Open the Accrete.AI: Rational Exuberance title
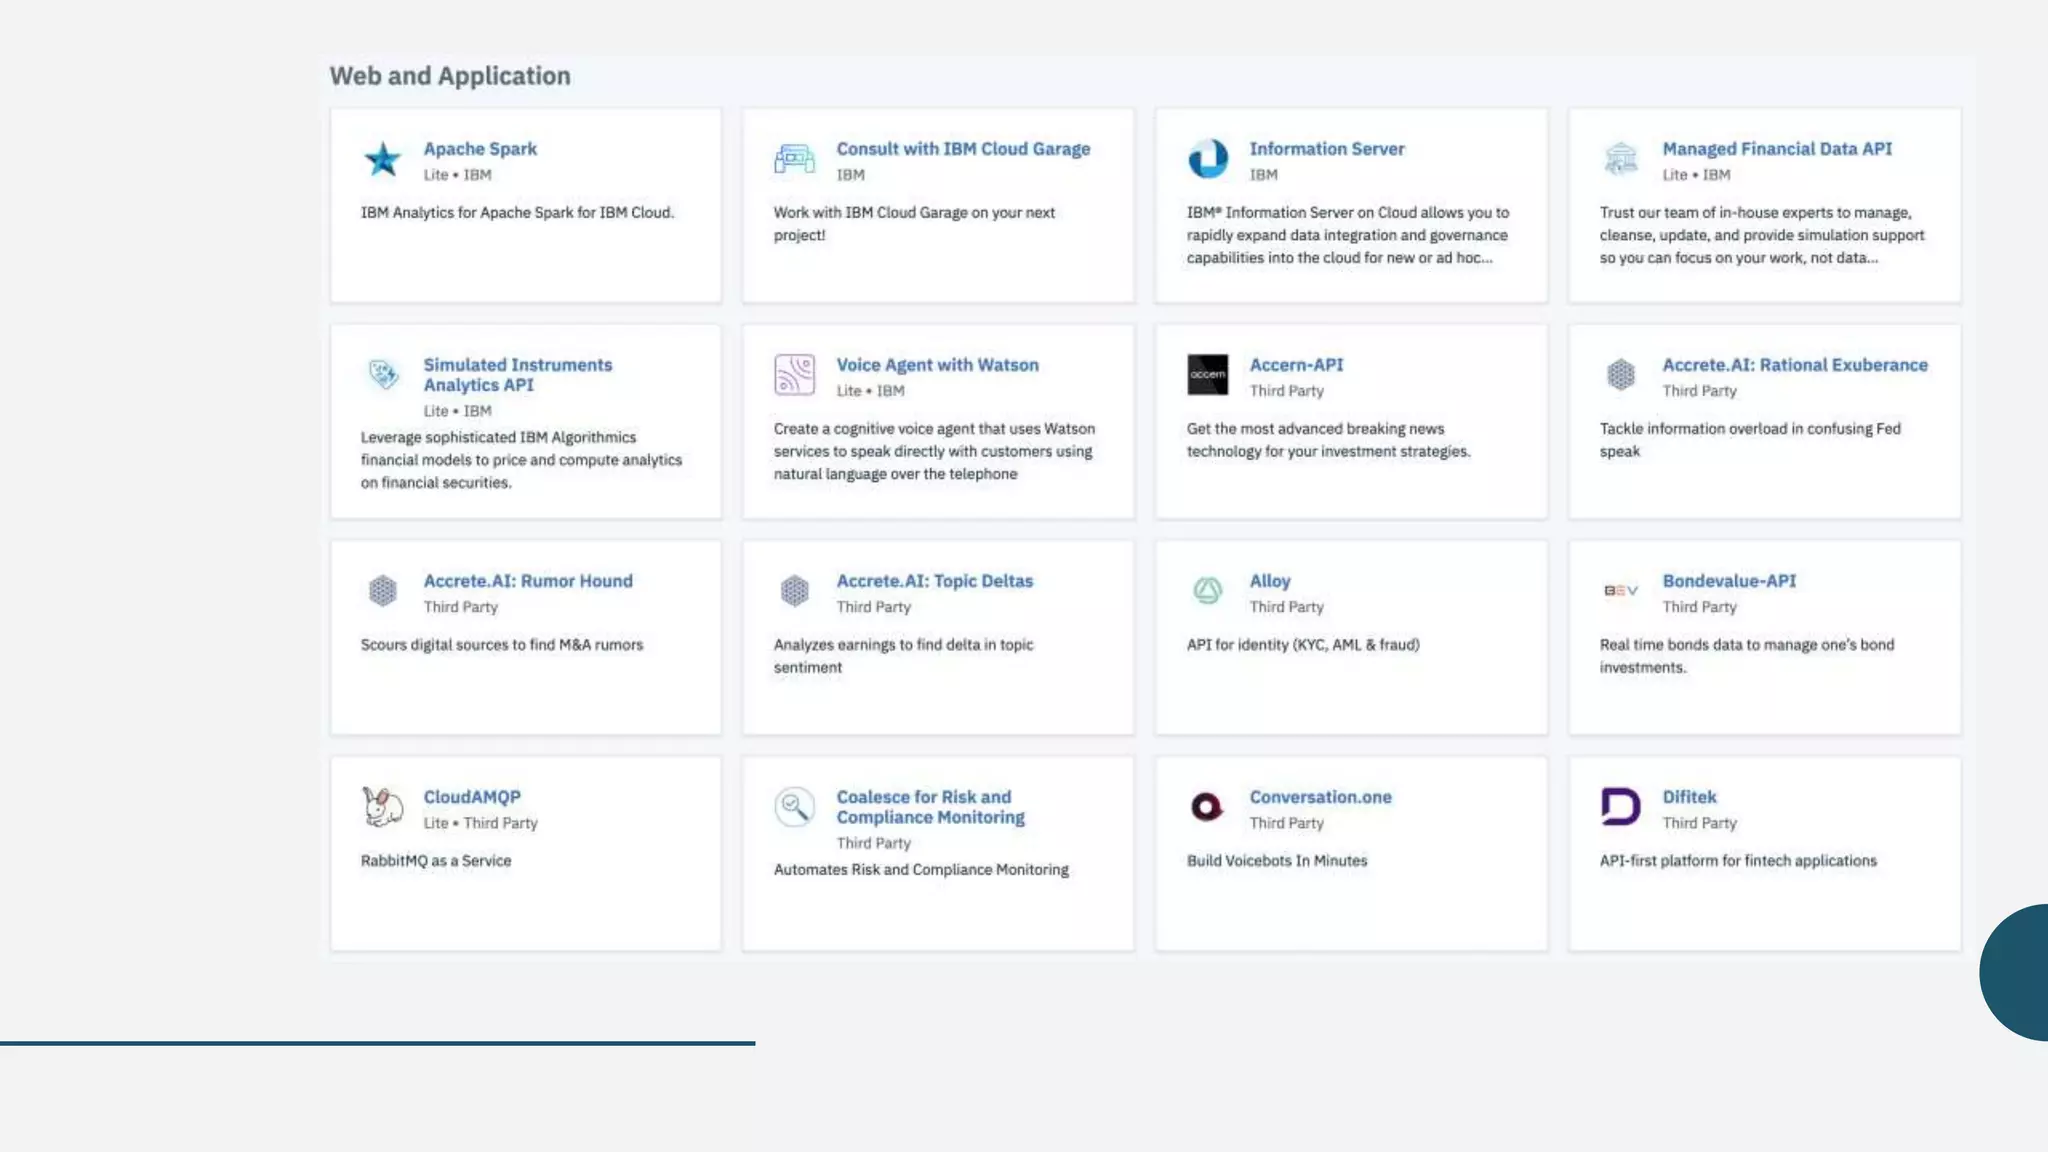 (1795, 365)
